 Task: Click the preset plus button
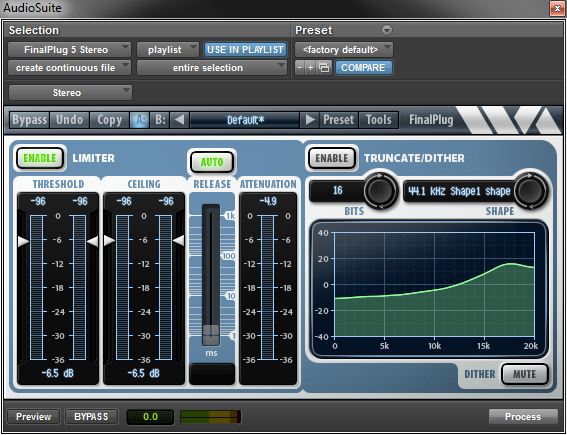pyautogui.click(x=310, y=68)
